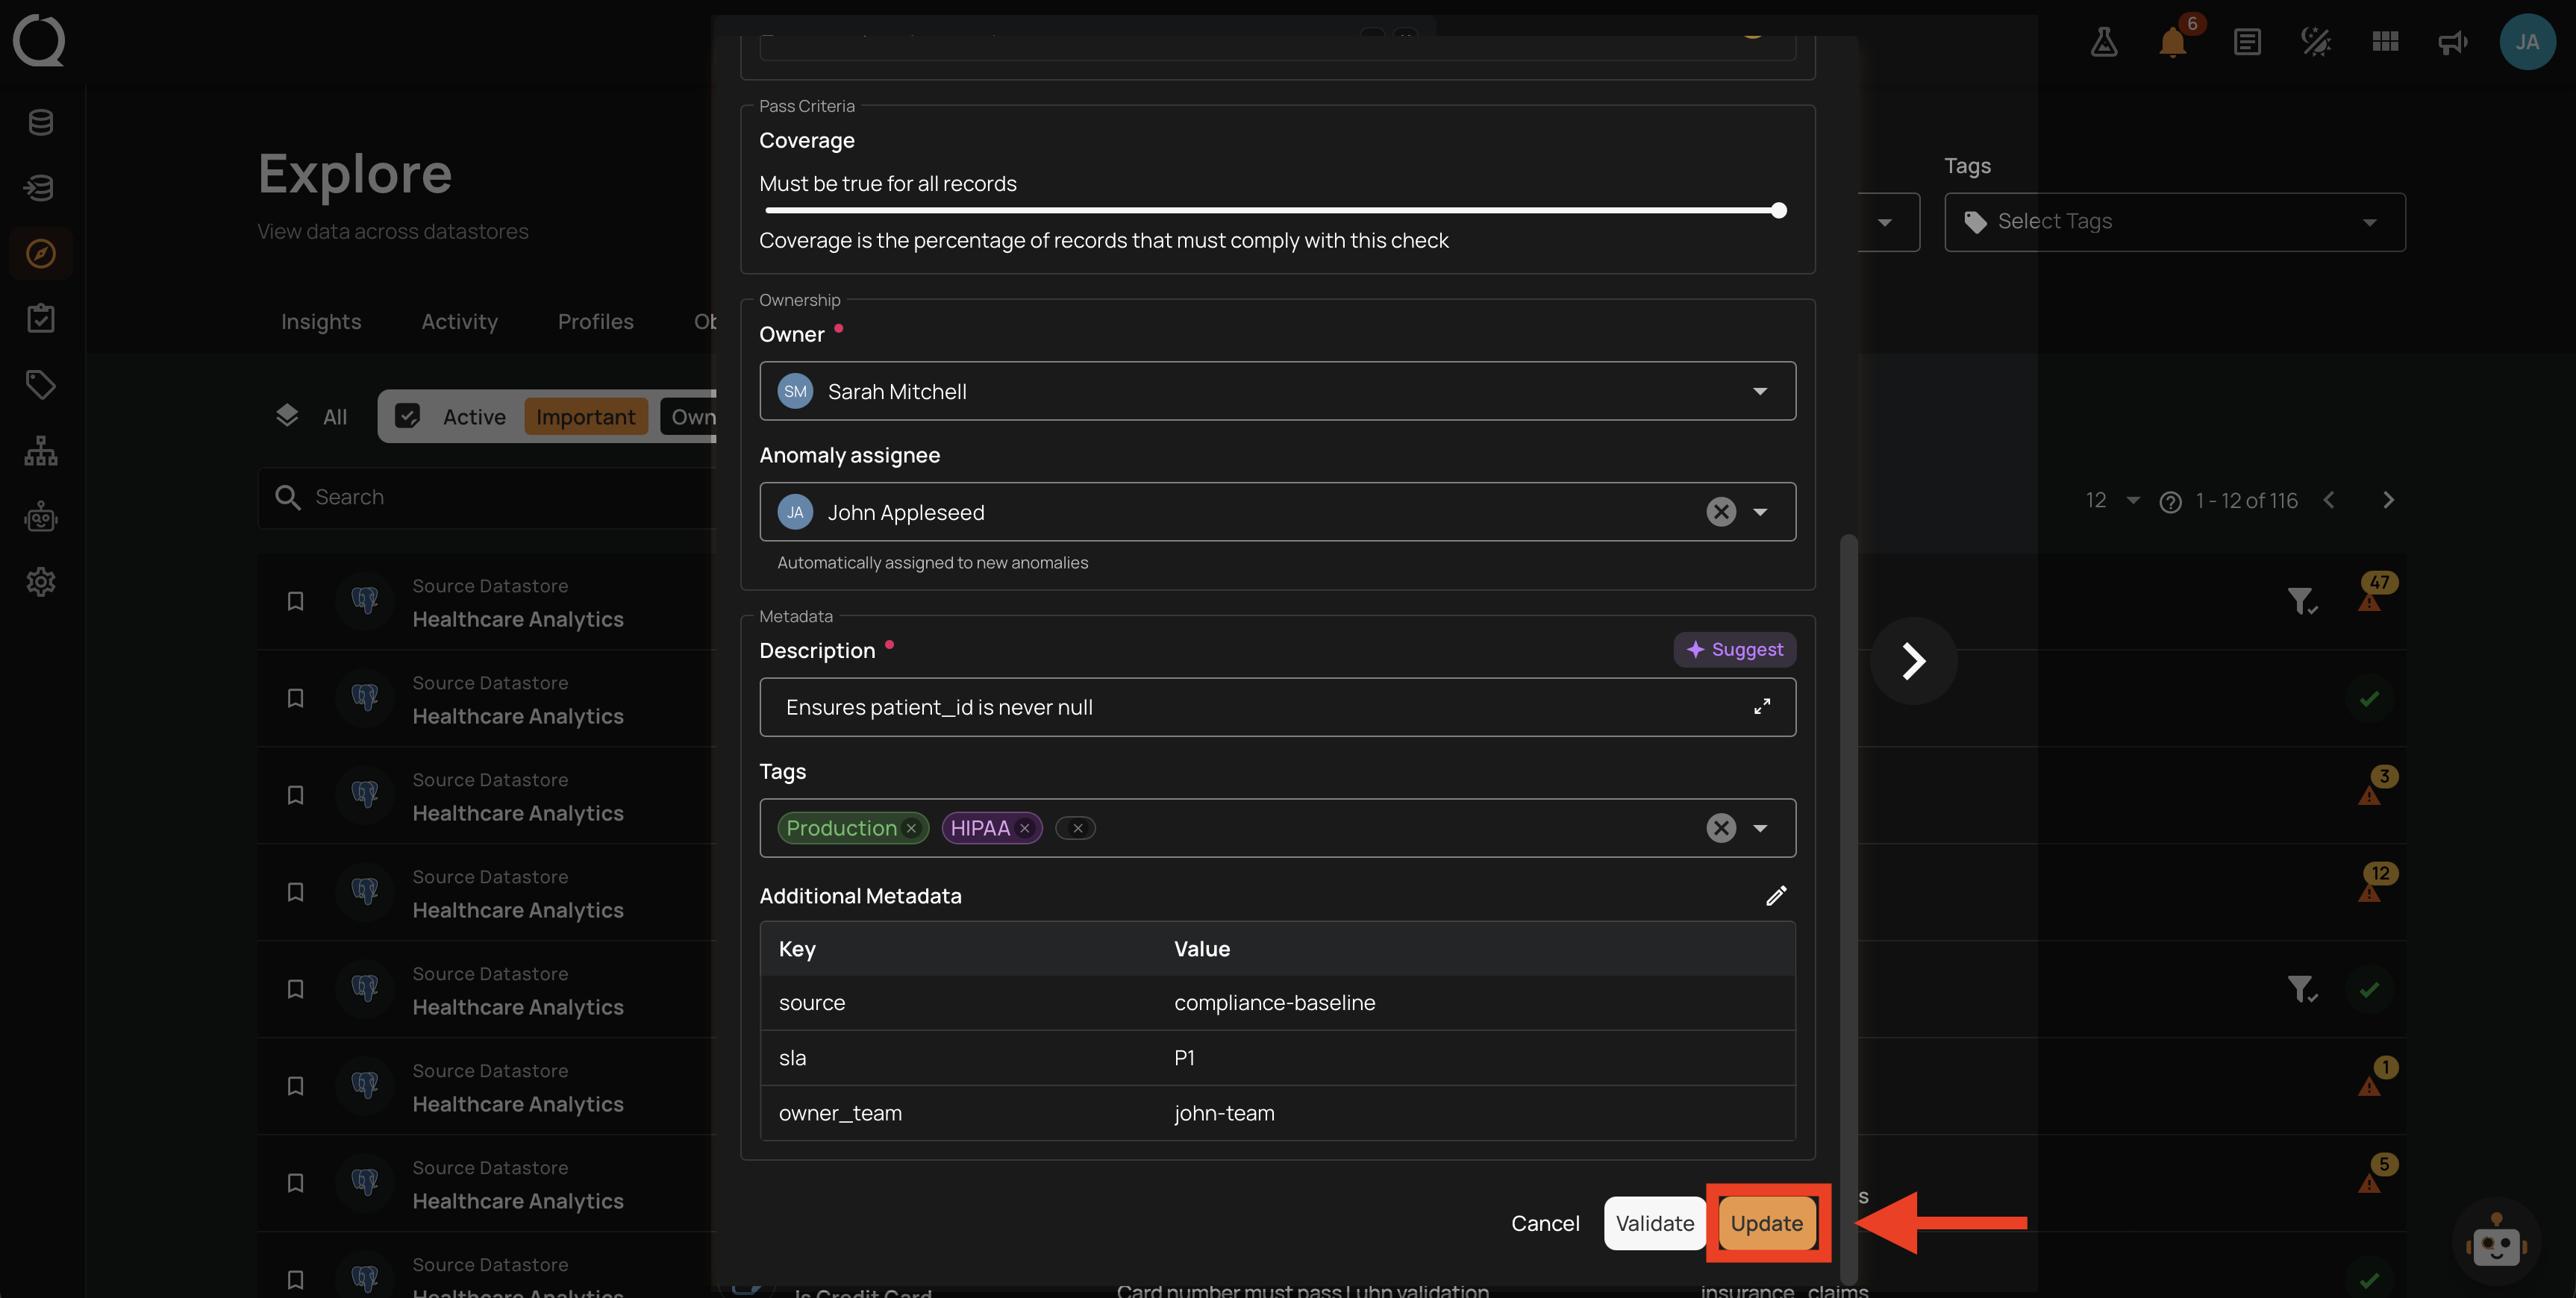The height and width of the screenshot is (1298, 2576).
Task: Open the robot agent sidebar icon
Action: click(41, 516)
